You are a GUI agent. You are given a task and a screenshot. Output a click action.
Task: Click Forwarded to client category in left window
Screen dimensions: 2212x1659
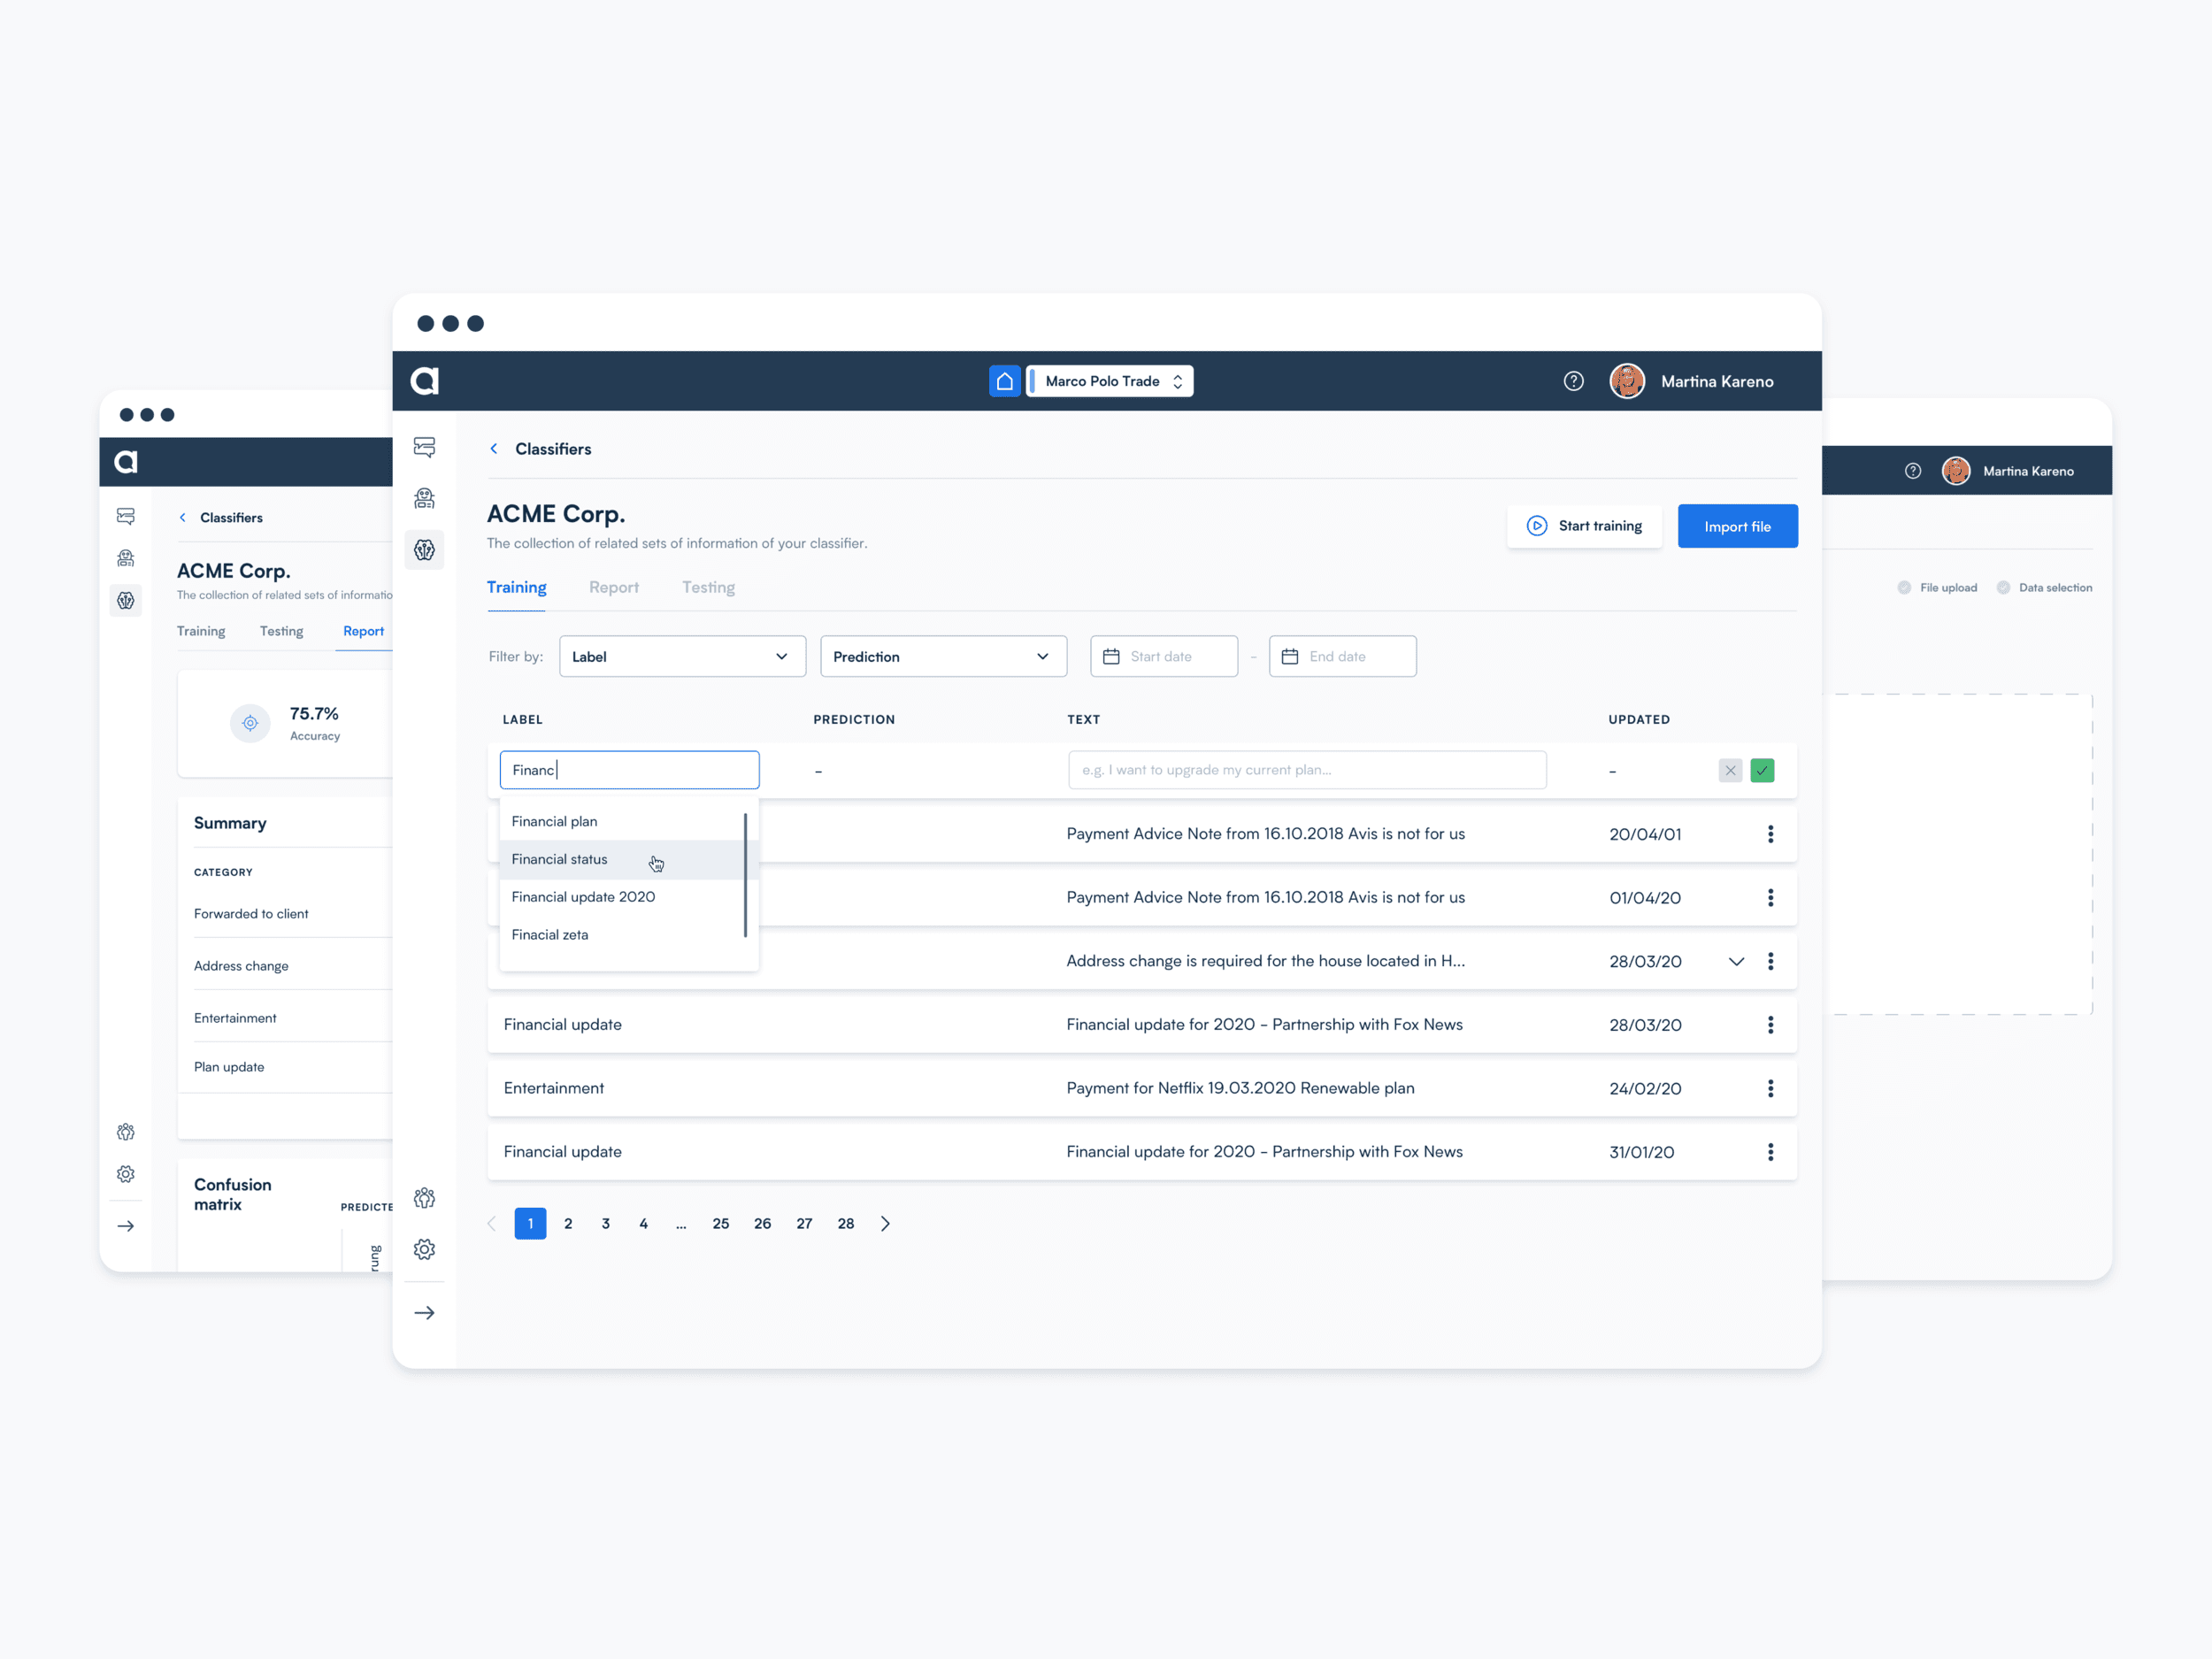251,914
